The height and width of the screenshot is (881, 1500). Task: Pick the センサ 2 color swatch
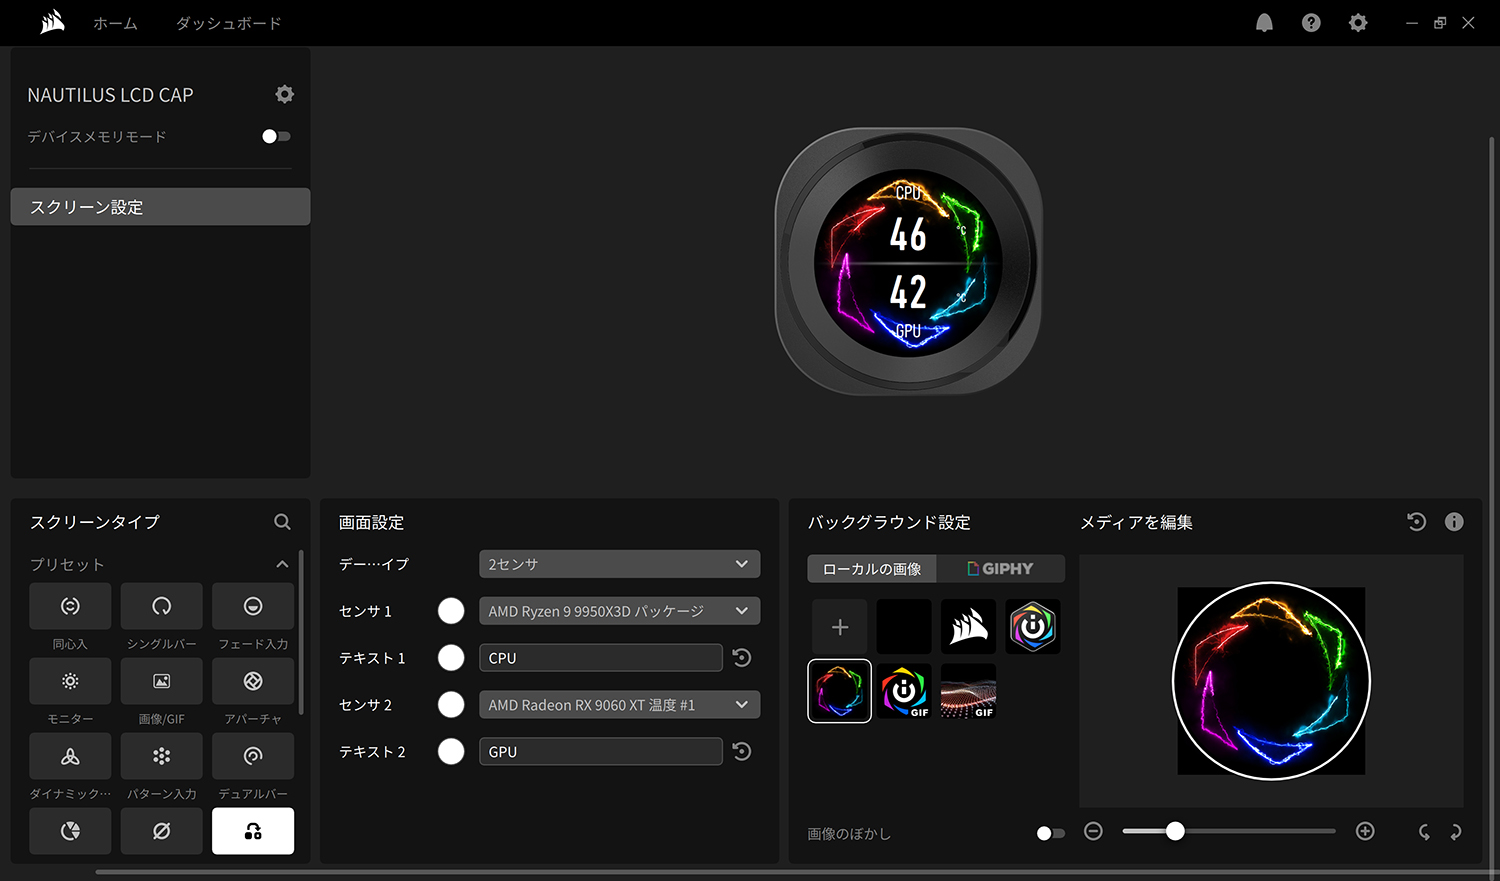(x=451, y=705)
